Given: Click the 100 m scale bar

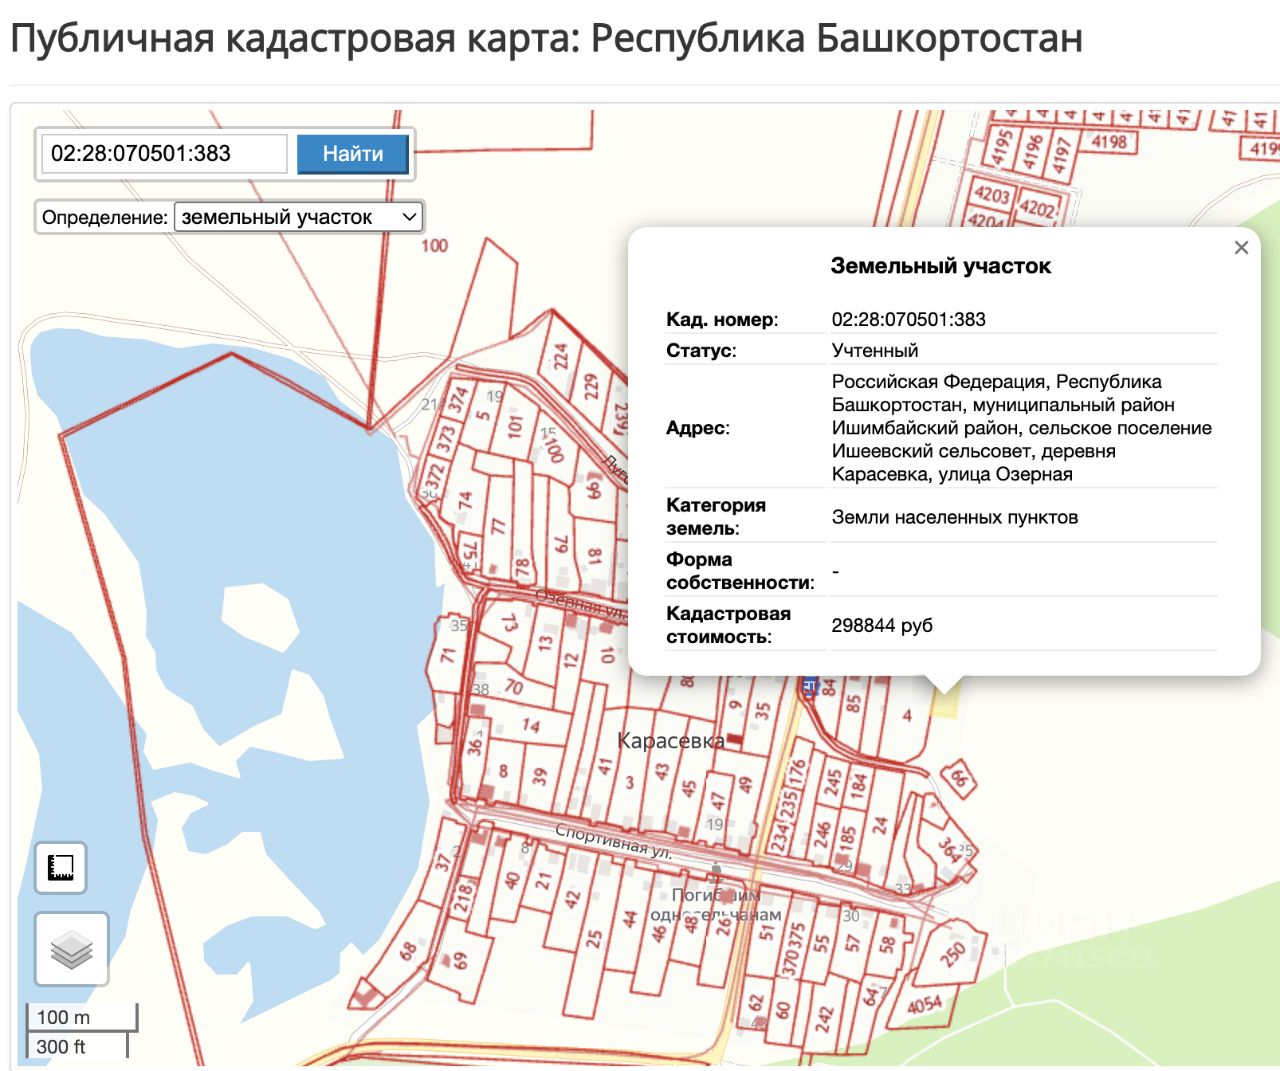Looking at the screenshot, I should coord(82,1017).
